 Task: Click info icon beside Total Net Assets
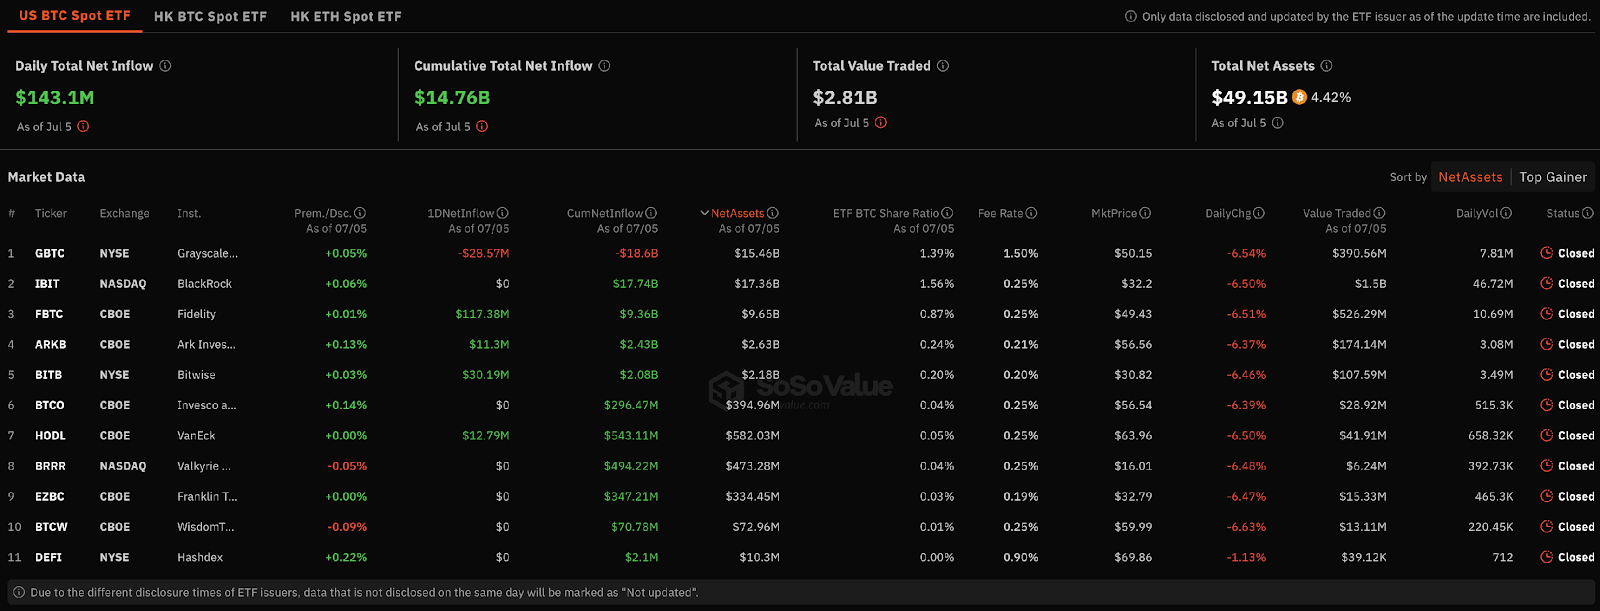tap(1326, 66)
